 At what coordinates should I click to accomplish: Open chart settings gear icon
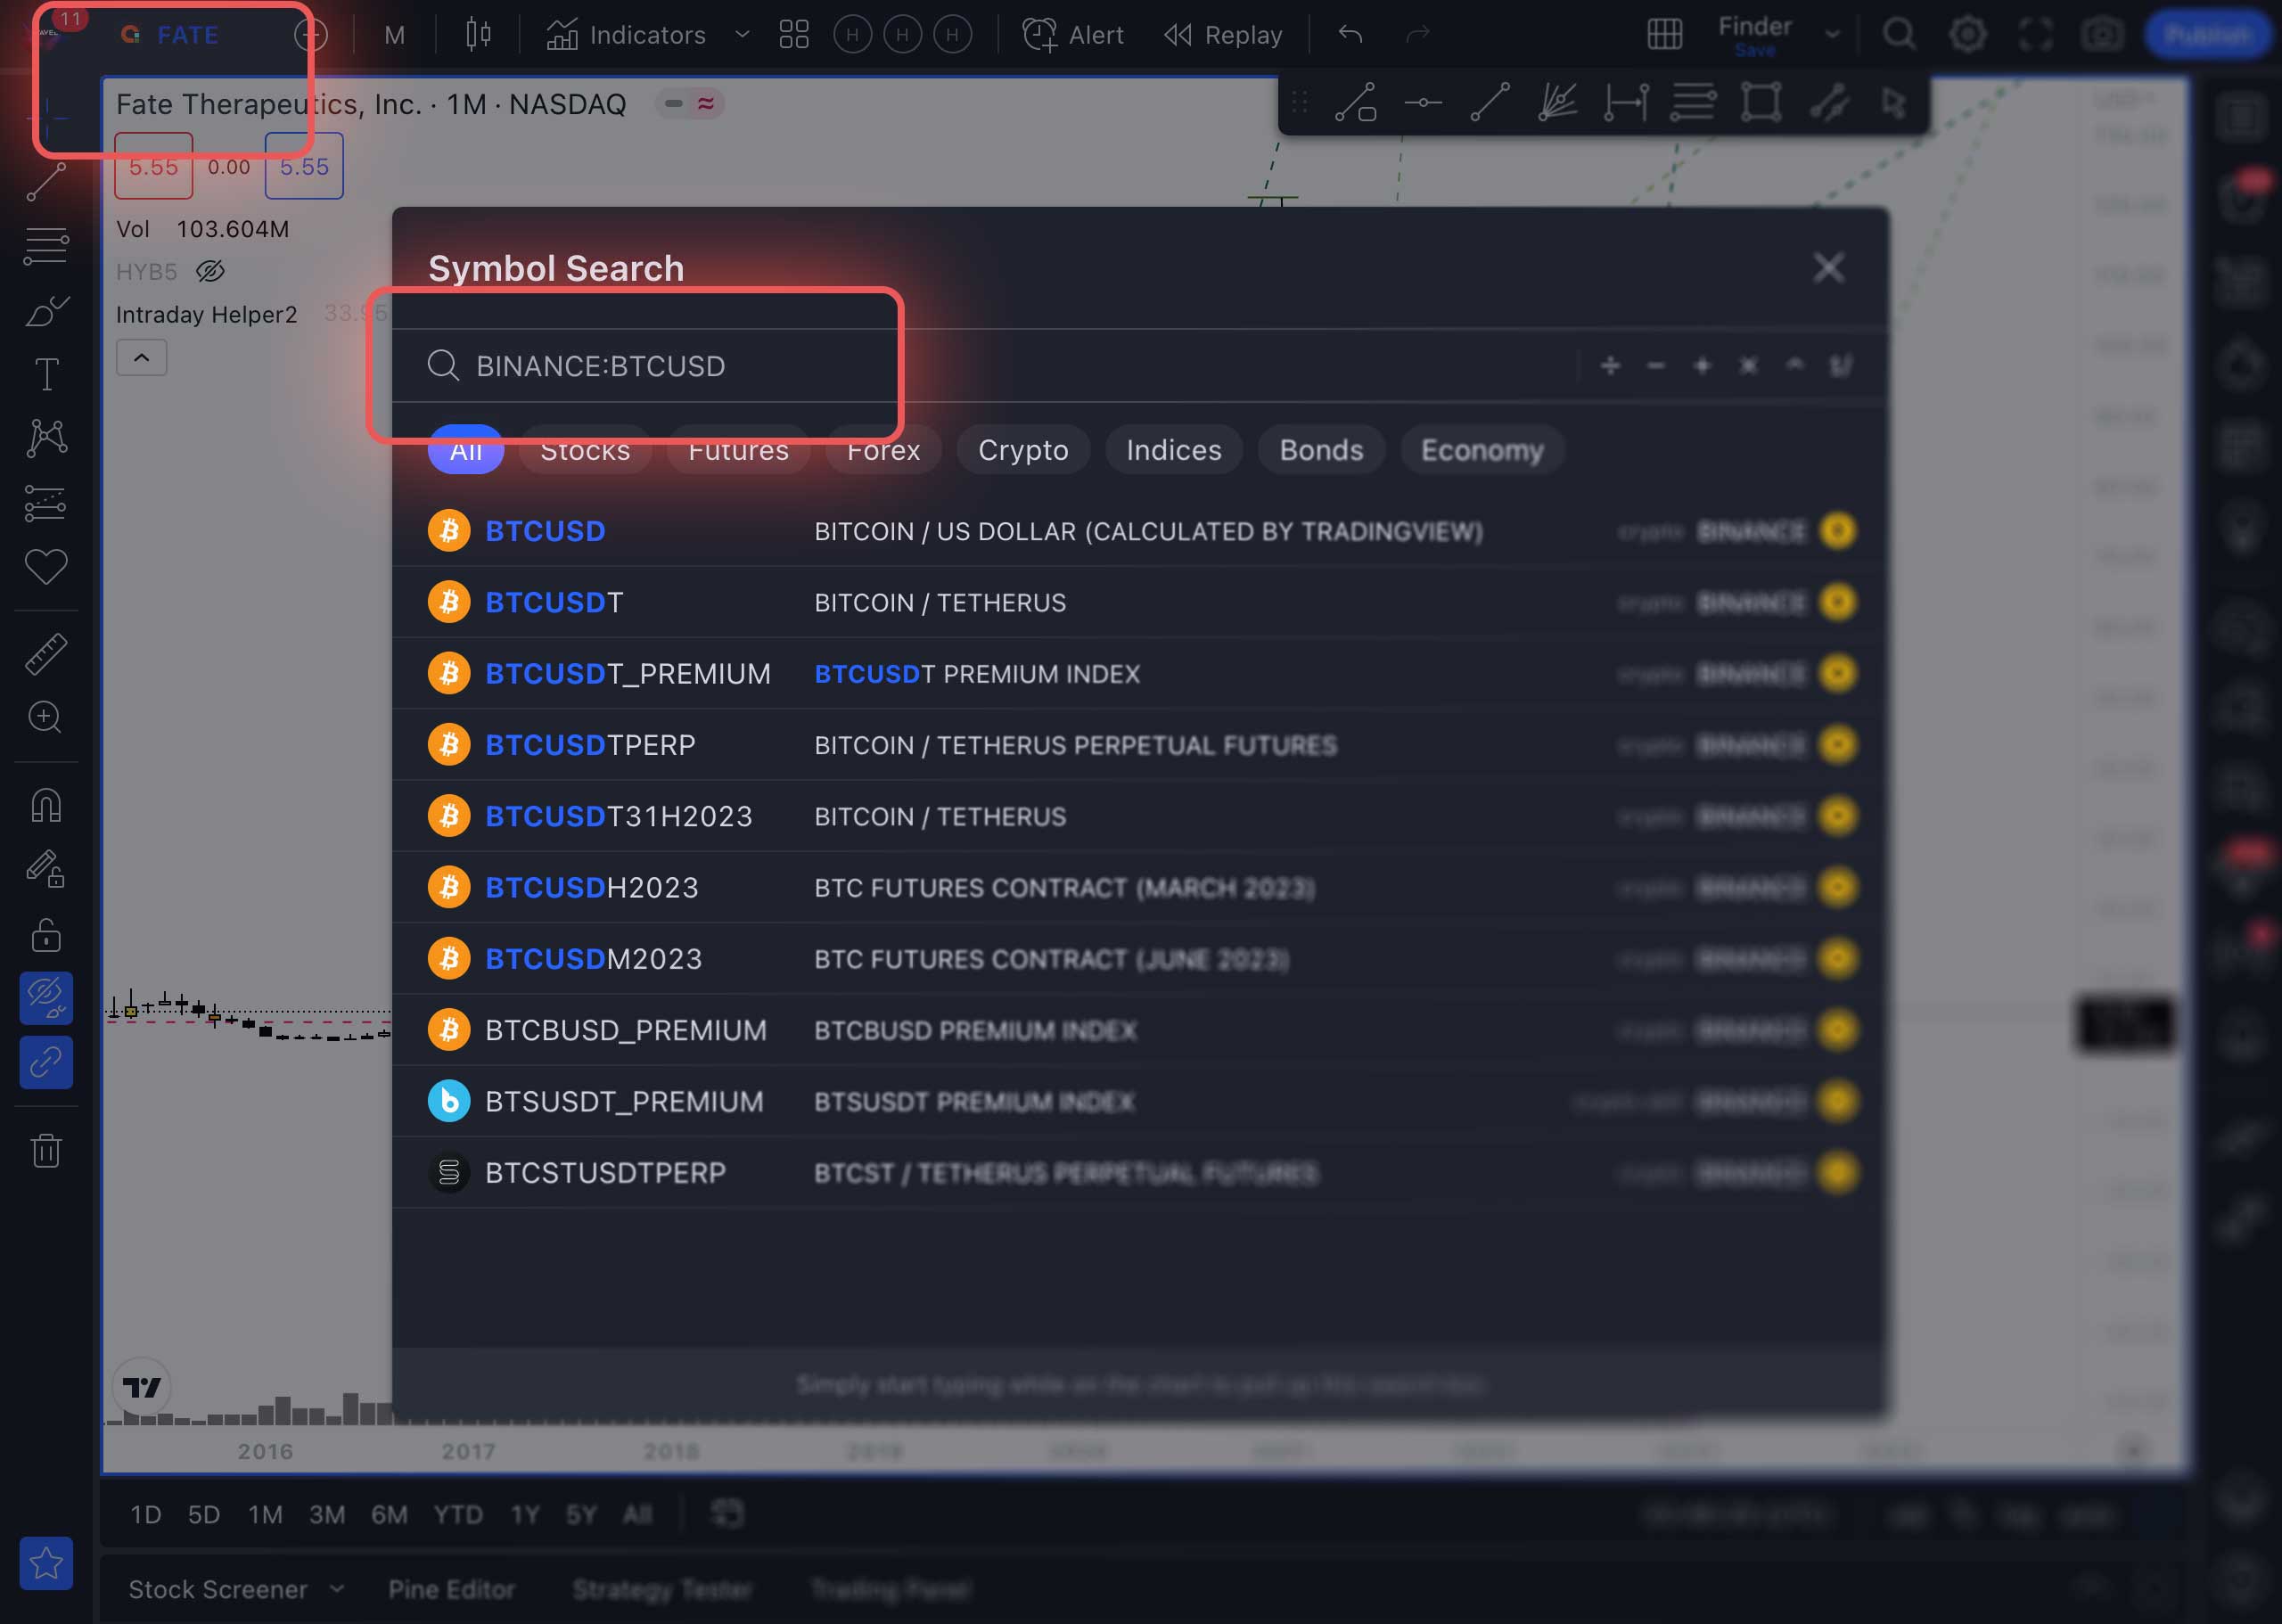tap(1967, 35)
